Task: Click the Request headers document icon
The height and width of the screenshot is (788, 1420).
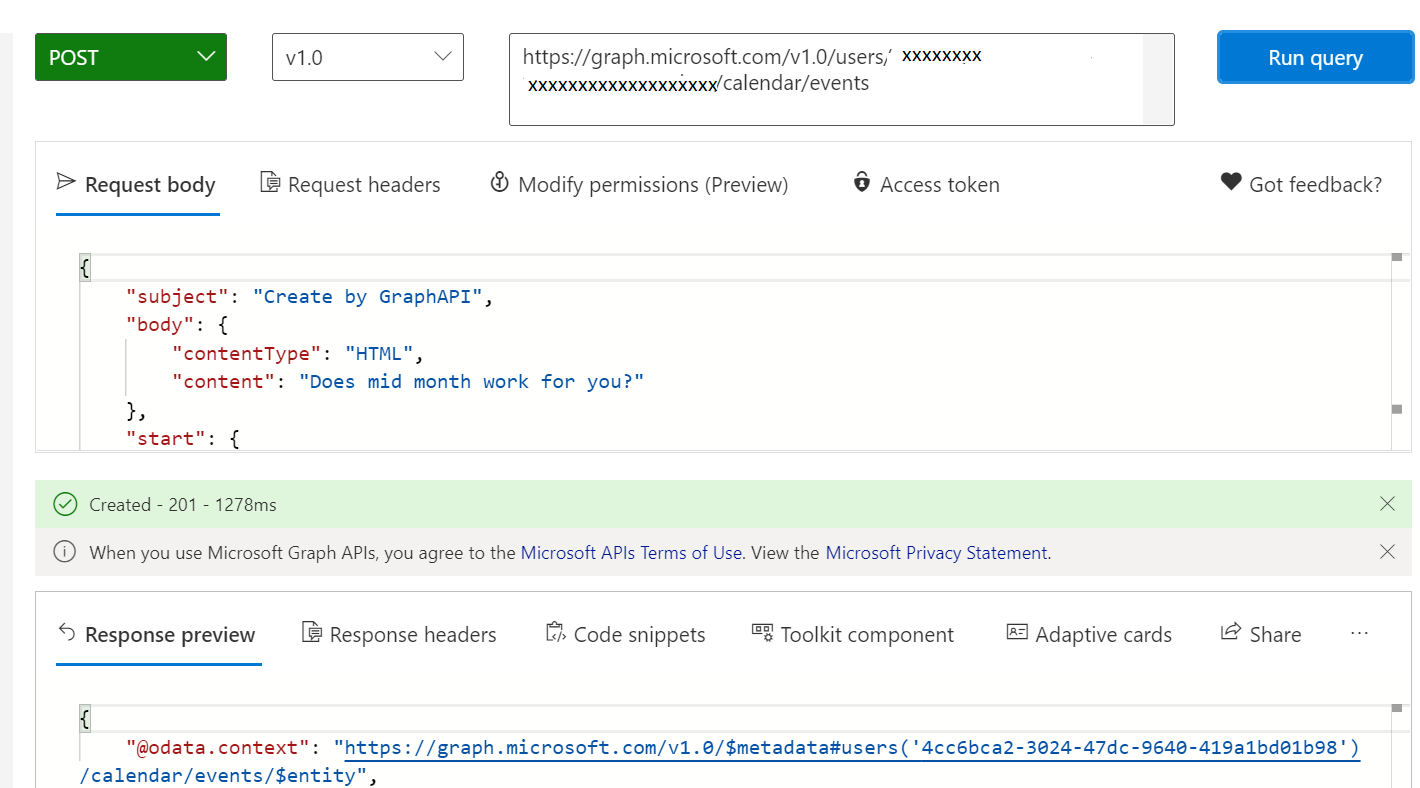Action: click(x=270, y=183)
